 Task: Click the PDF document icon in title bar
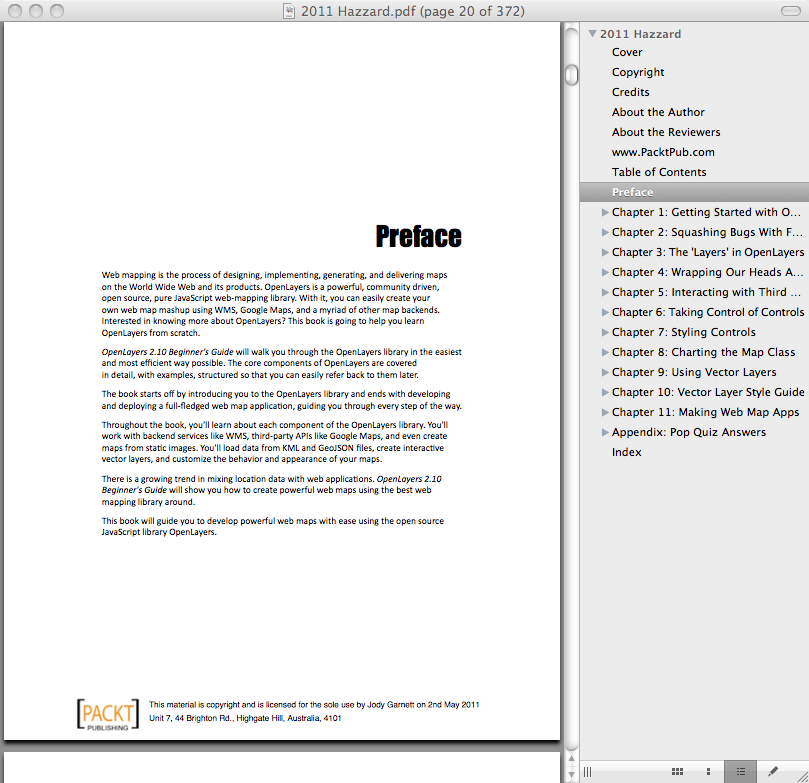click(x=289, y=11)
